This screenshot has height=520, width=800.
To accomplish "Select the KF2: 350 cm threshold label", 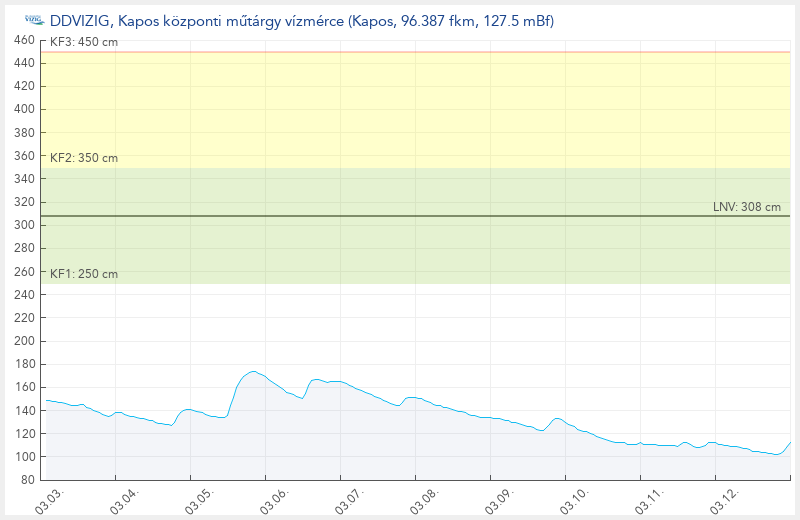I will [x=83, y=158].
